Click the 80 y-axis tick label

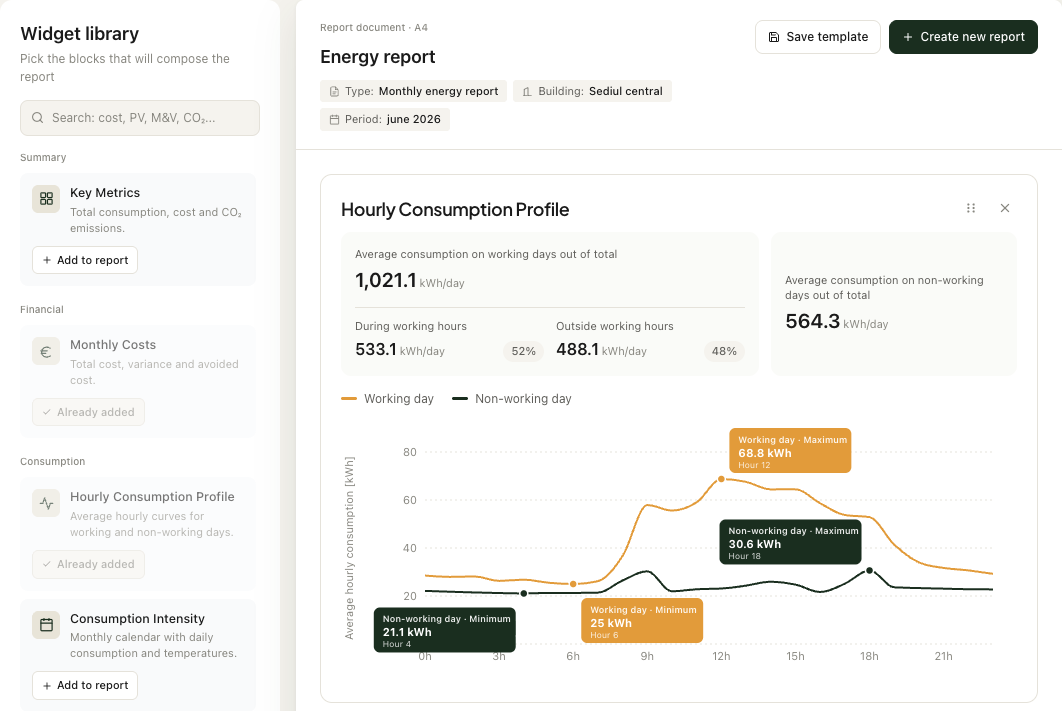[x=410, y=452]
